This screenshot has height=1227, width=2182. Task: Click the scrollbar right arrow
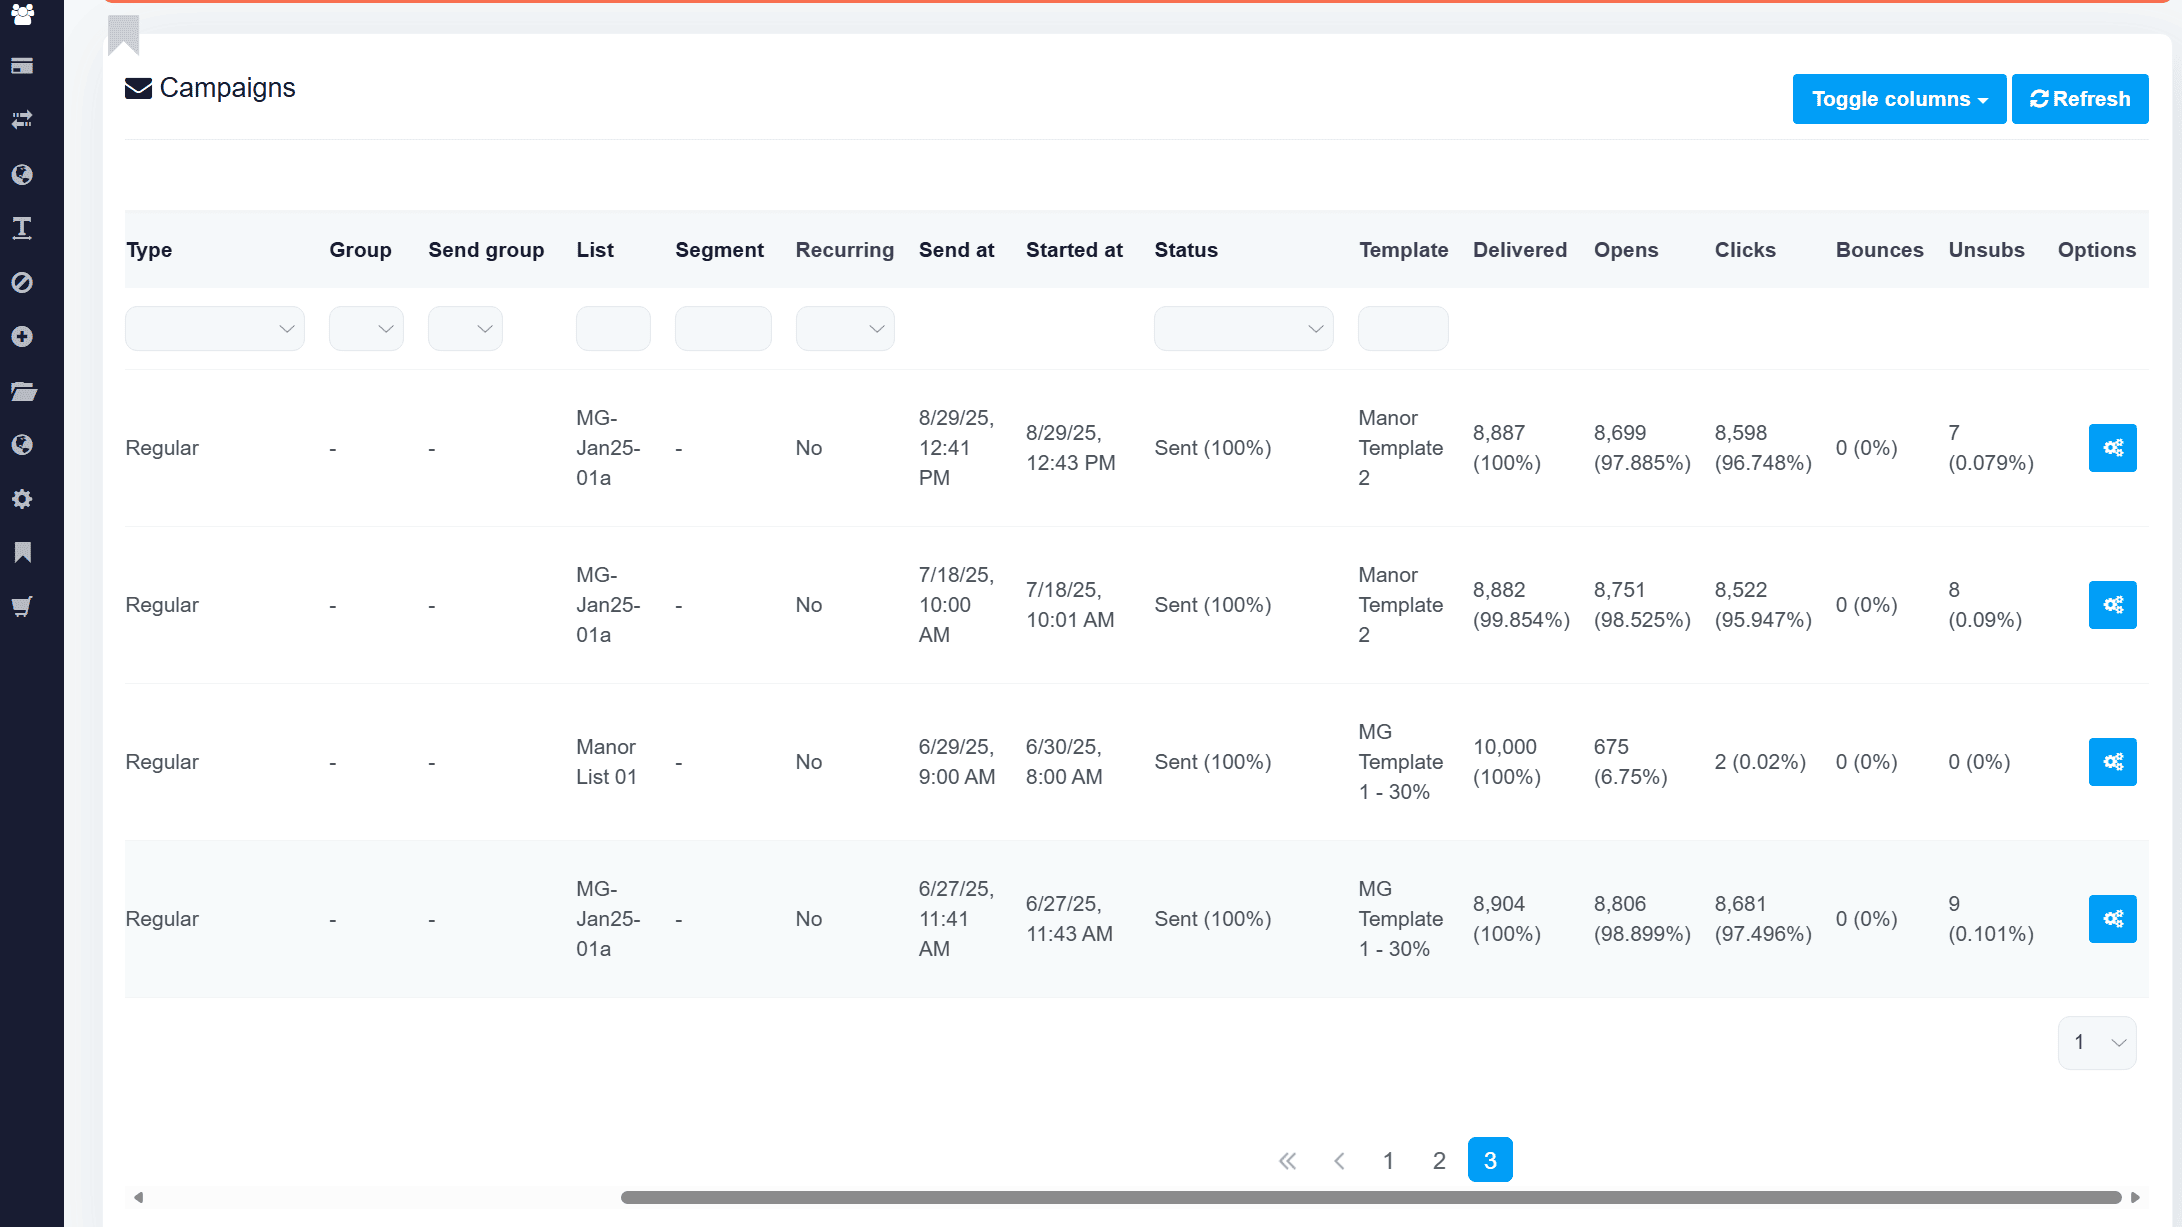pyautogui.click(x=2135, y=1197)
